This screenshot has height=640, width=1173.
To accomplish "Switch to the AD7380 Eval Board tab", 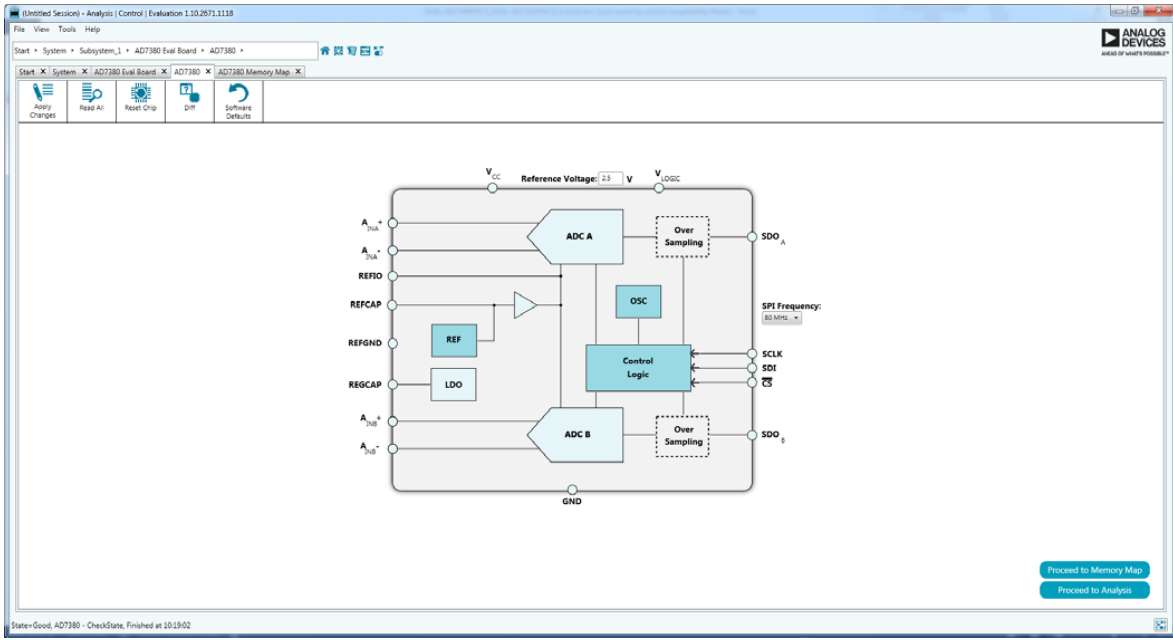I will coord(125,72).
